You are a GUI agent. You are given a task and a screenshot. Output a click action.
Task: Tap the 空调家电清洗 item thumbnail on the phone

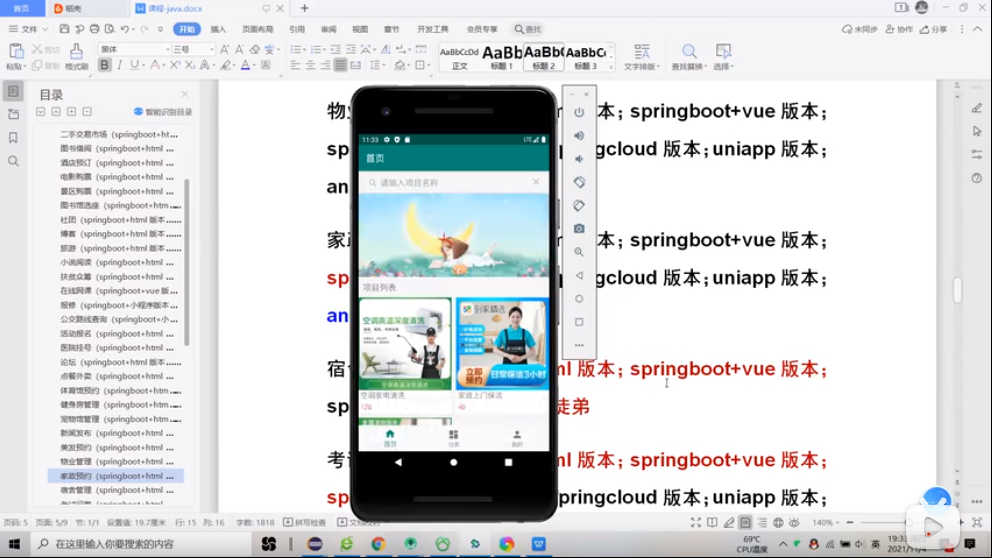coord(406,344)
